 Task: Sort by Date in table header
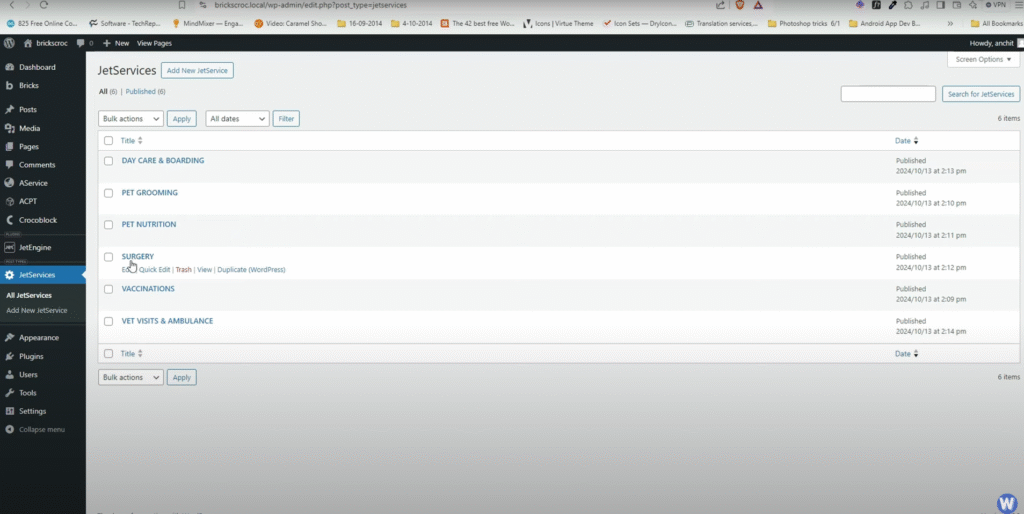906,140
